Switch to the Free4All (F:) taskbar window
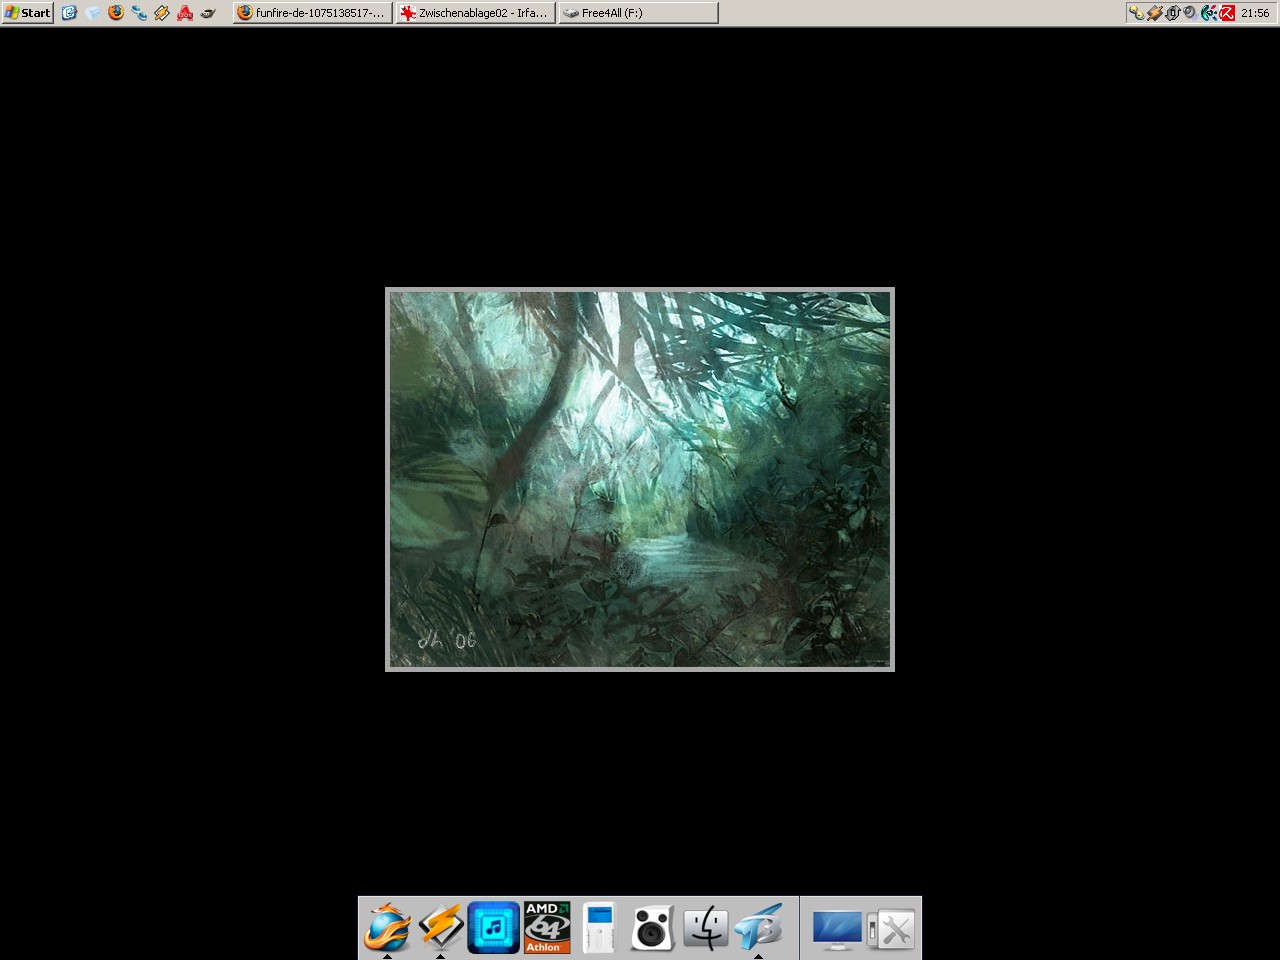1280x960 pixels. tap(638, 13)
